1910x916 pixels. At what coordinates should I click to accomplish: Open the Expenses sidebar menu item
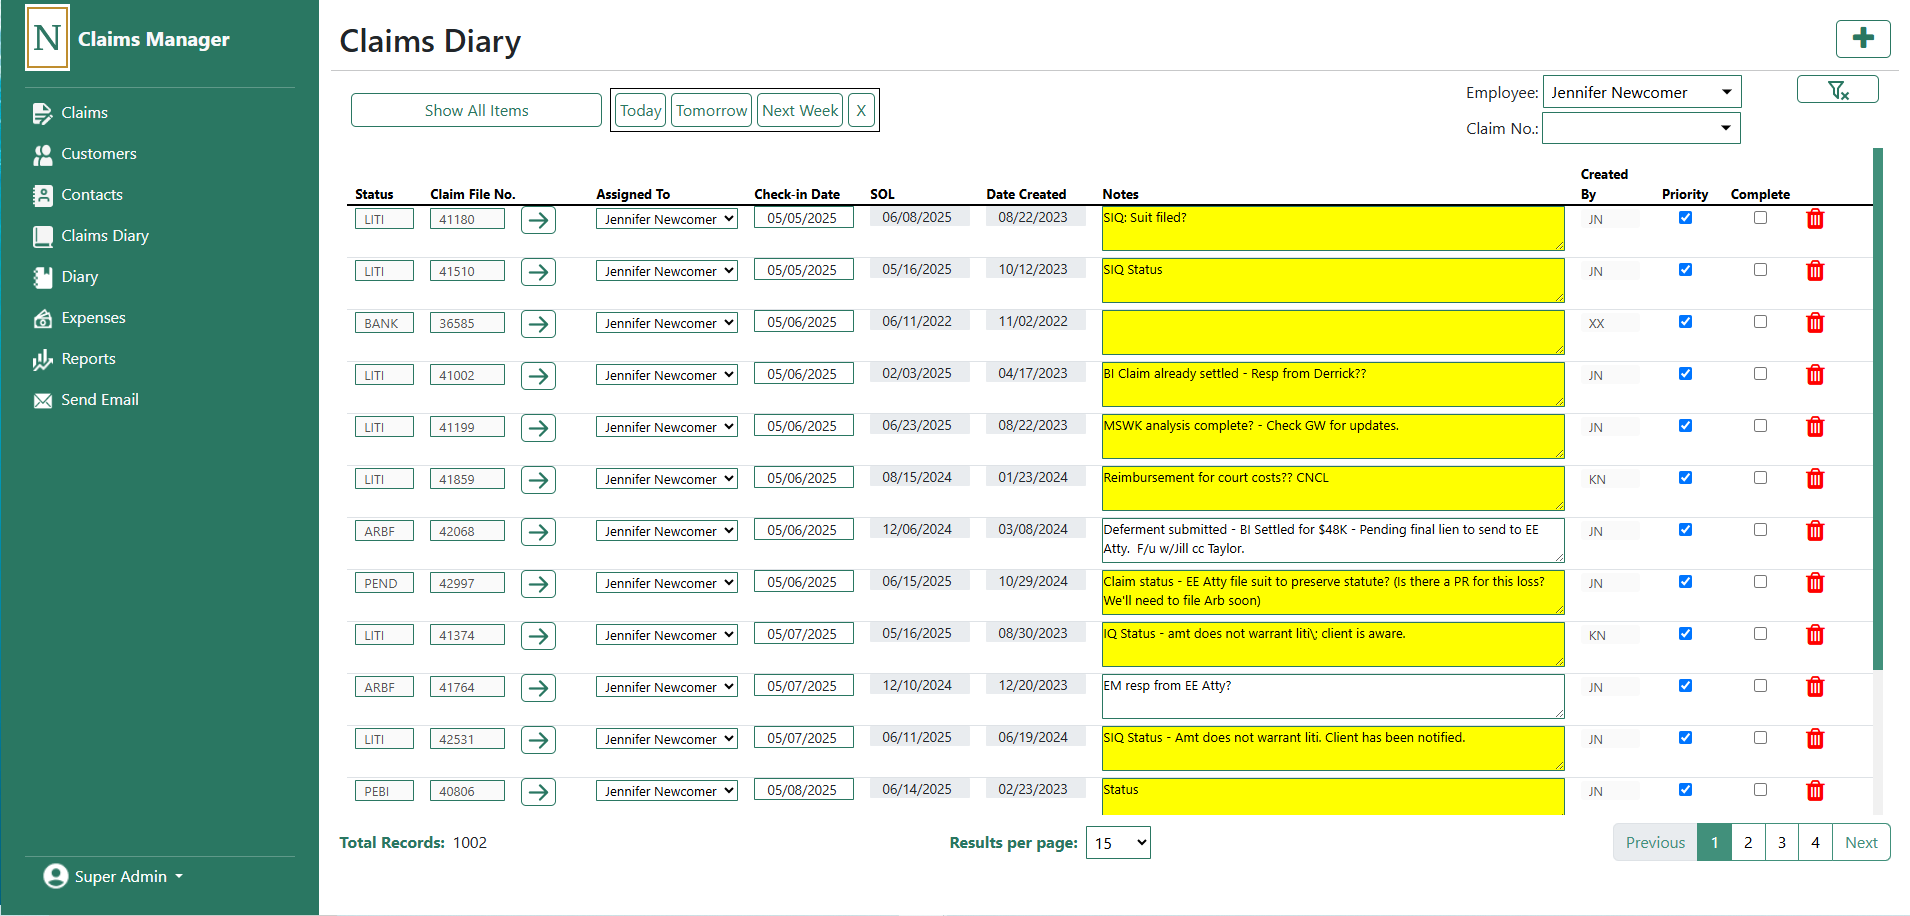click(x=93, y=318)
